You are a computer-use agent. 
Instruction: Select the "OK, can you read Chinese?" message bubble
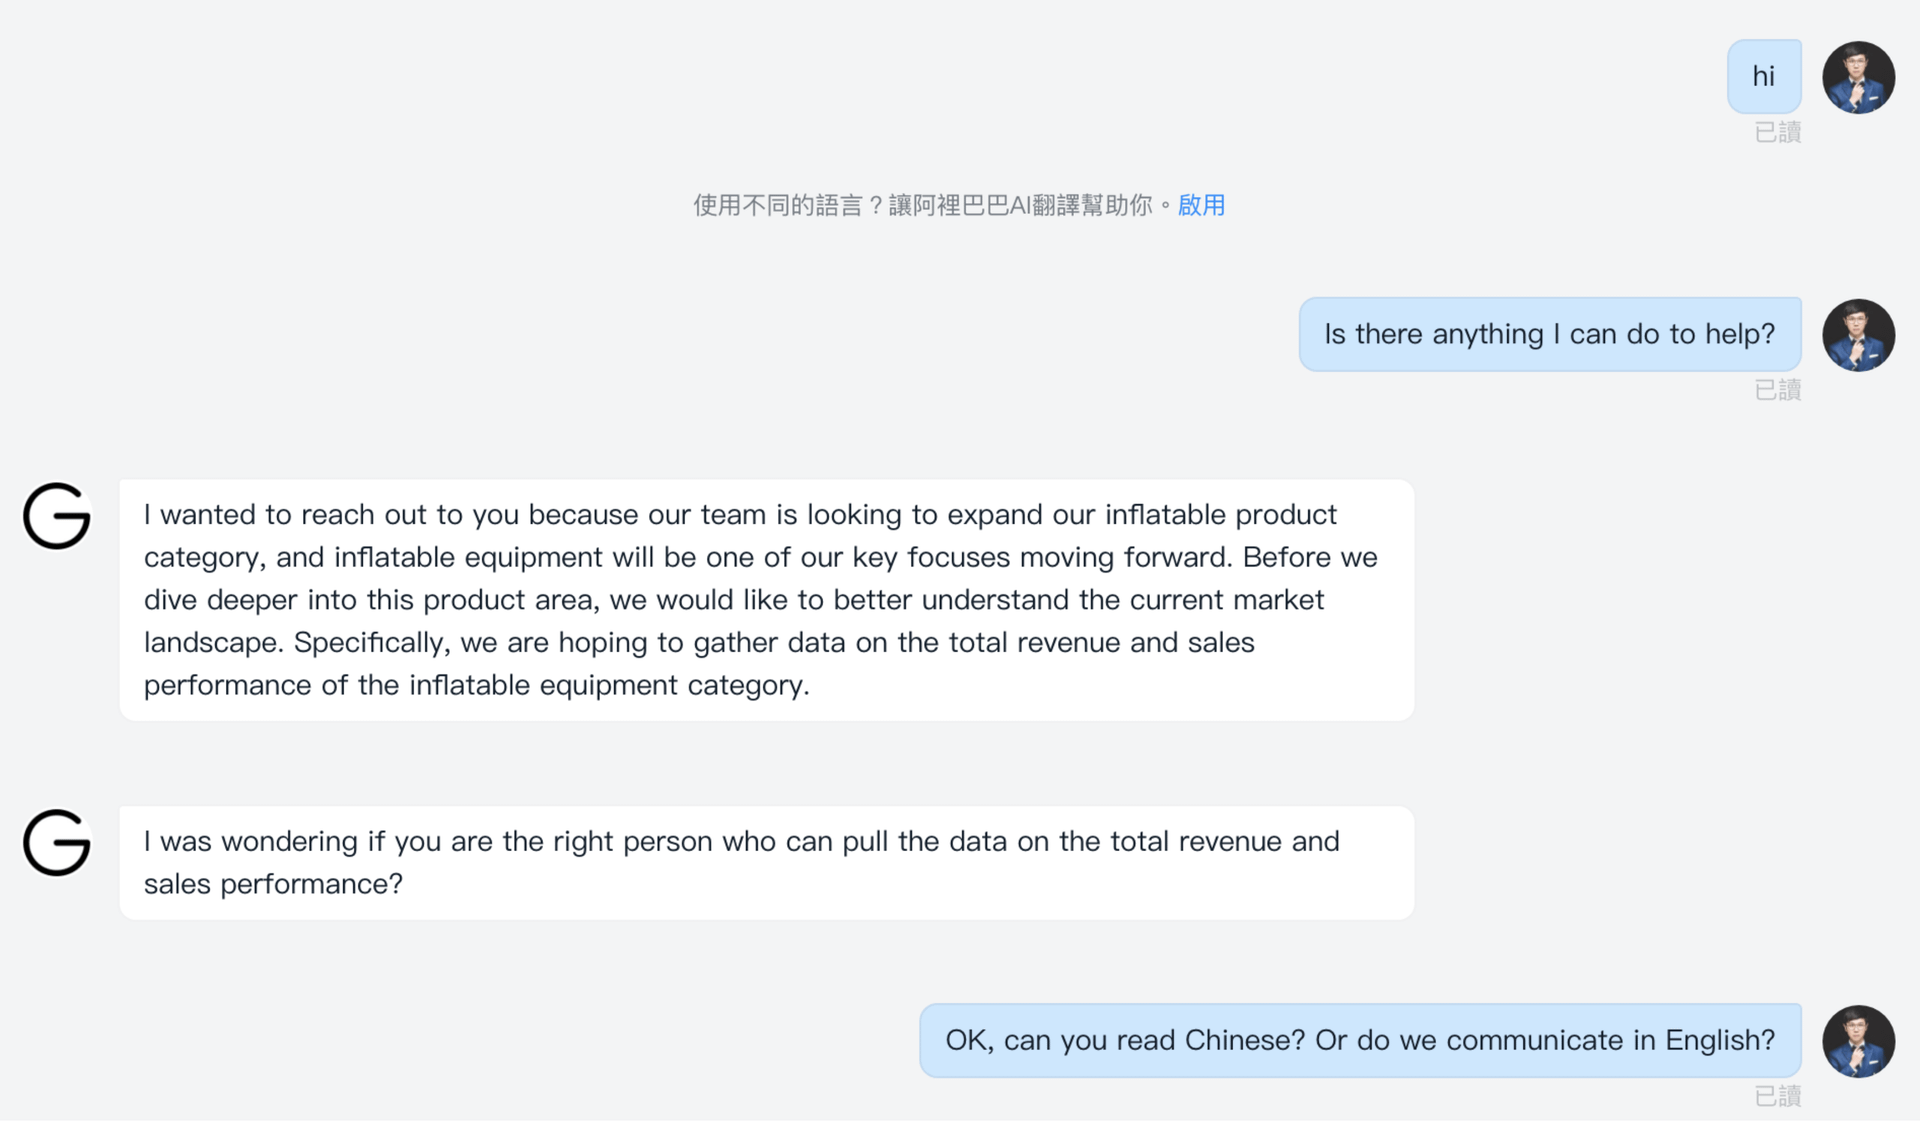[x=1359, y=1040]
